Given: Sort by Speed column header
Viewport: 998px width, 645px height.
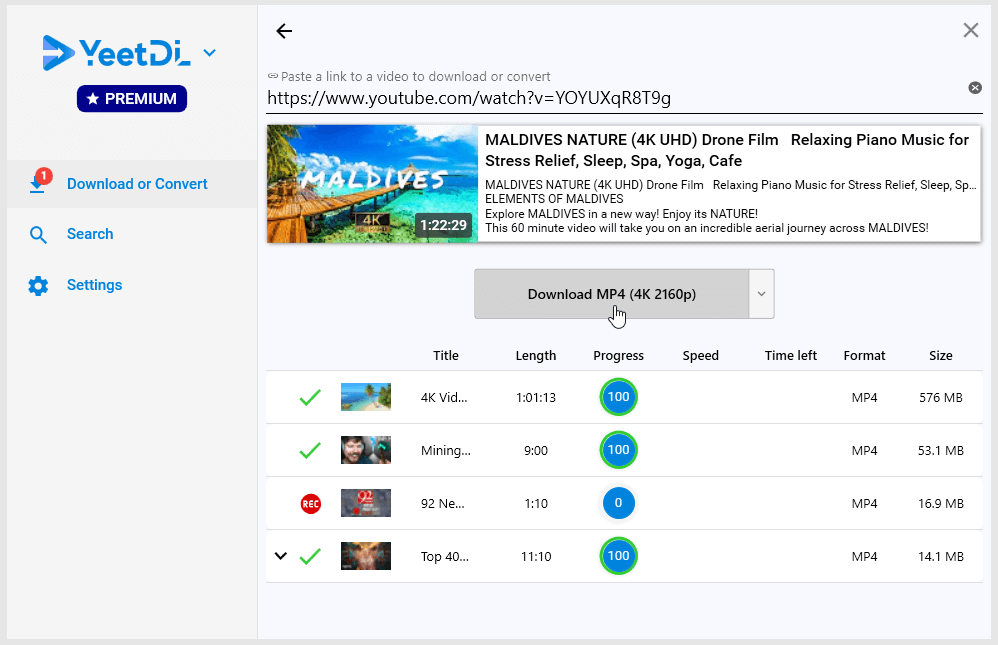Looking at the screenshot, I should click(700, 355).
